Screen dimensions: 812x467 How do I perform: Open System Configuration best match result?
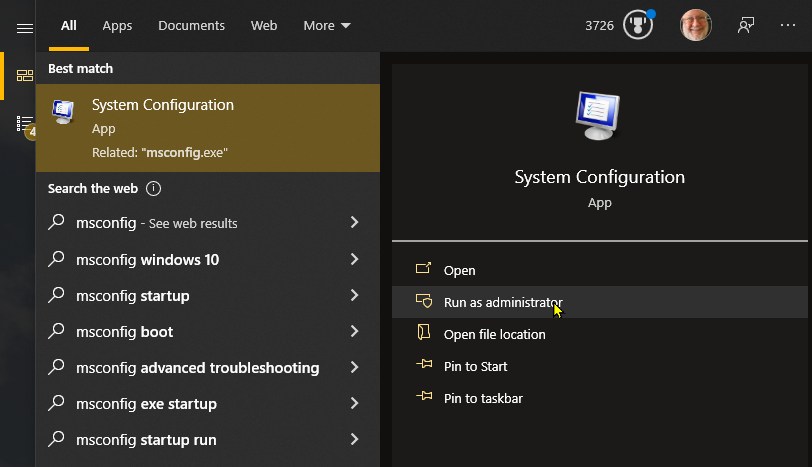(x=208, y=128)
